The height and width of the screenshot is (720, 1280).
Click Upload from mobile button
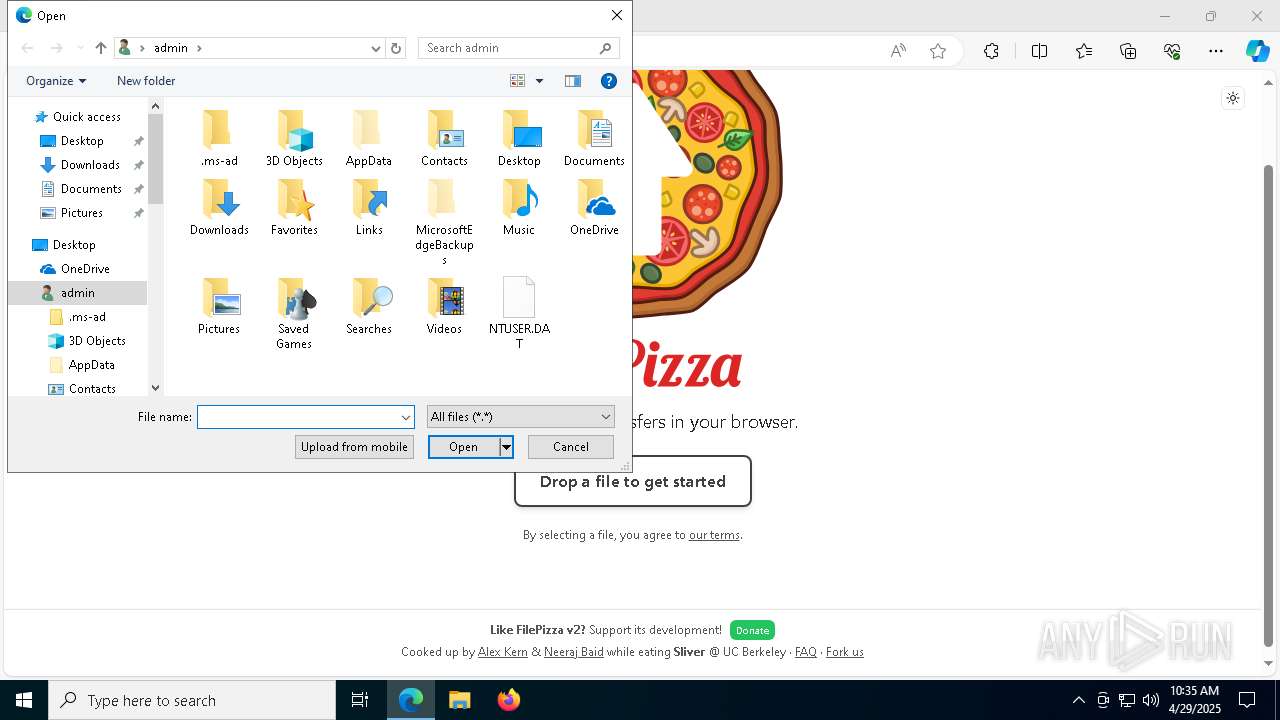(354, 447)
